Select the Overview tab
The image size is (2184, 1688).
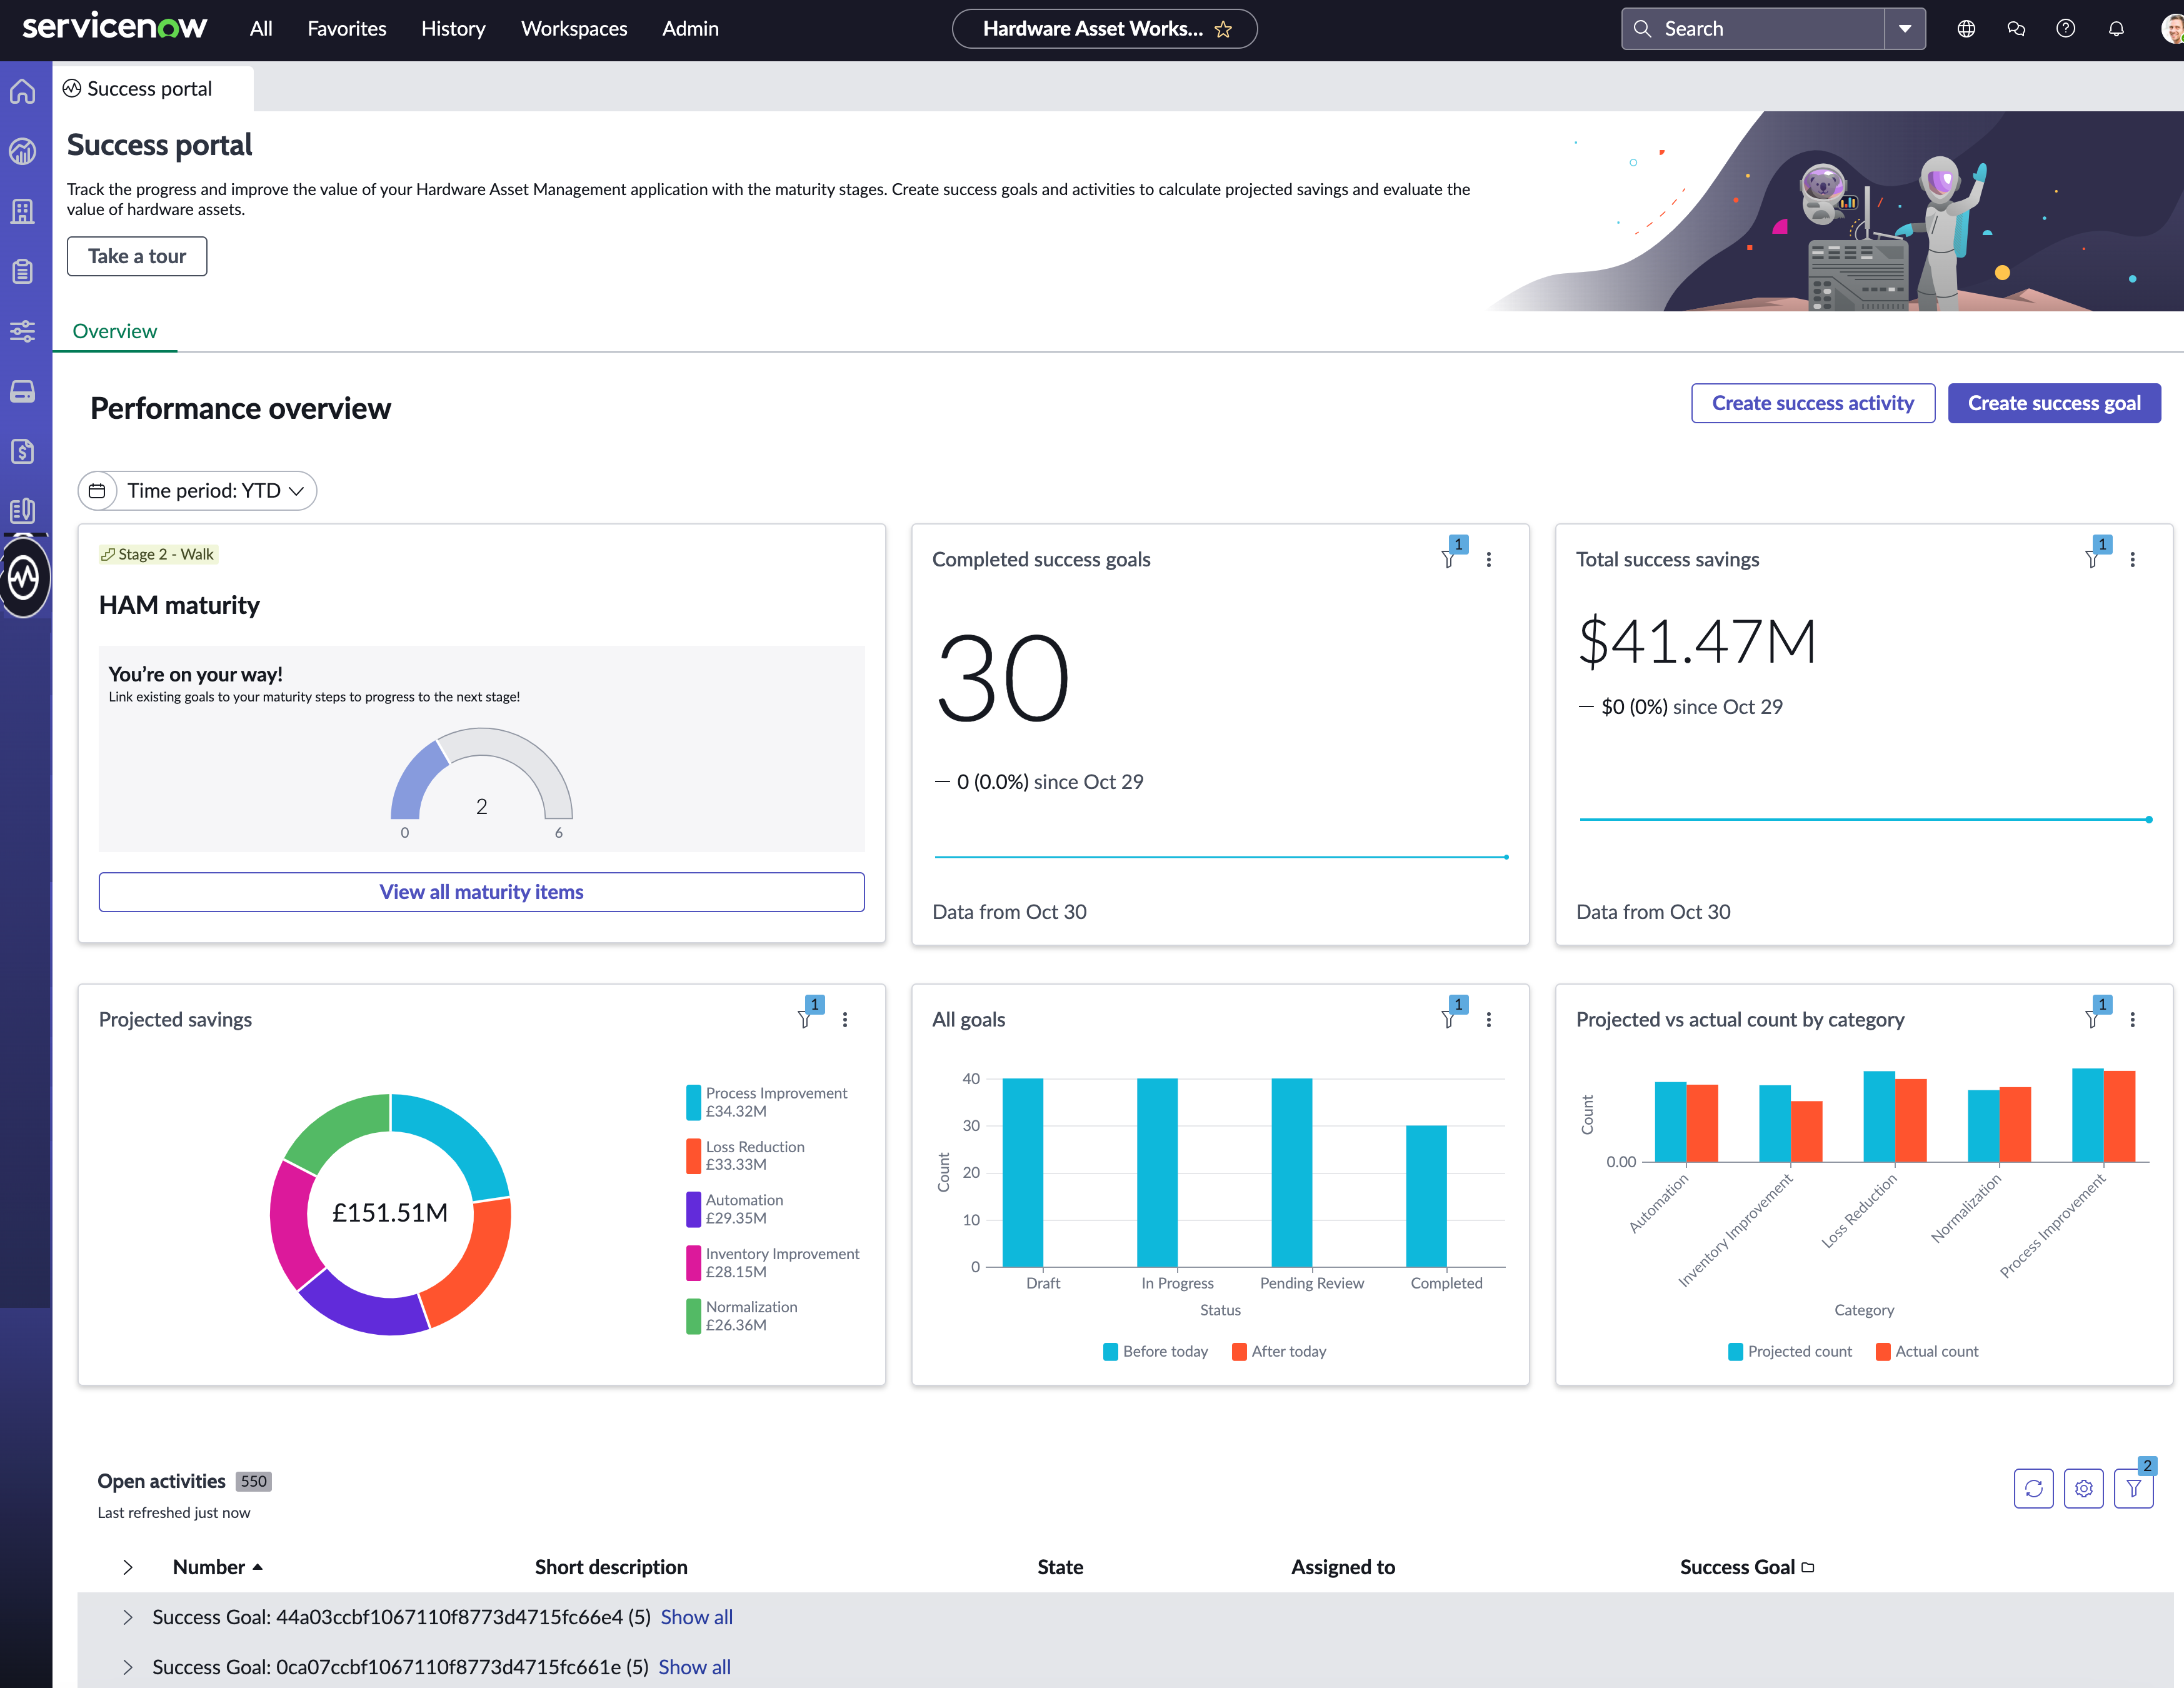point(115,331)
